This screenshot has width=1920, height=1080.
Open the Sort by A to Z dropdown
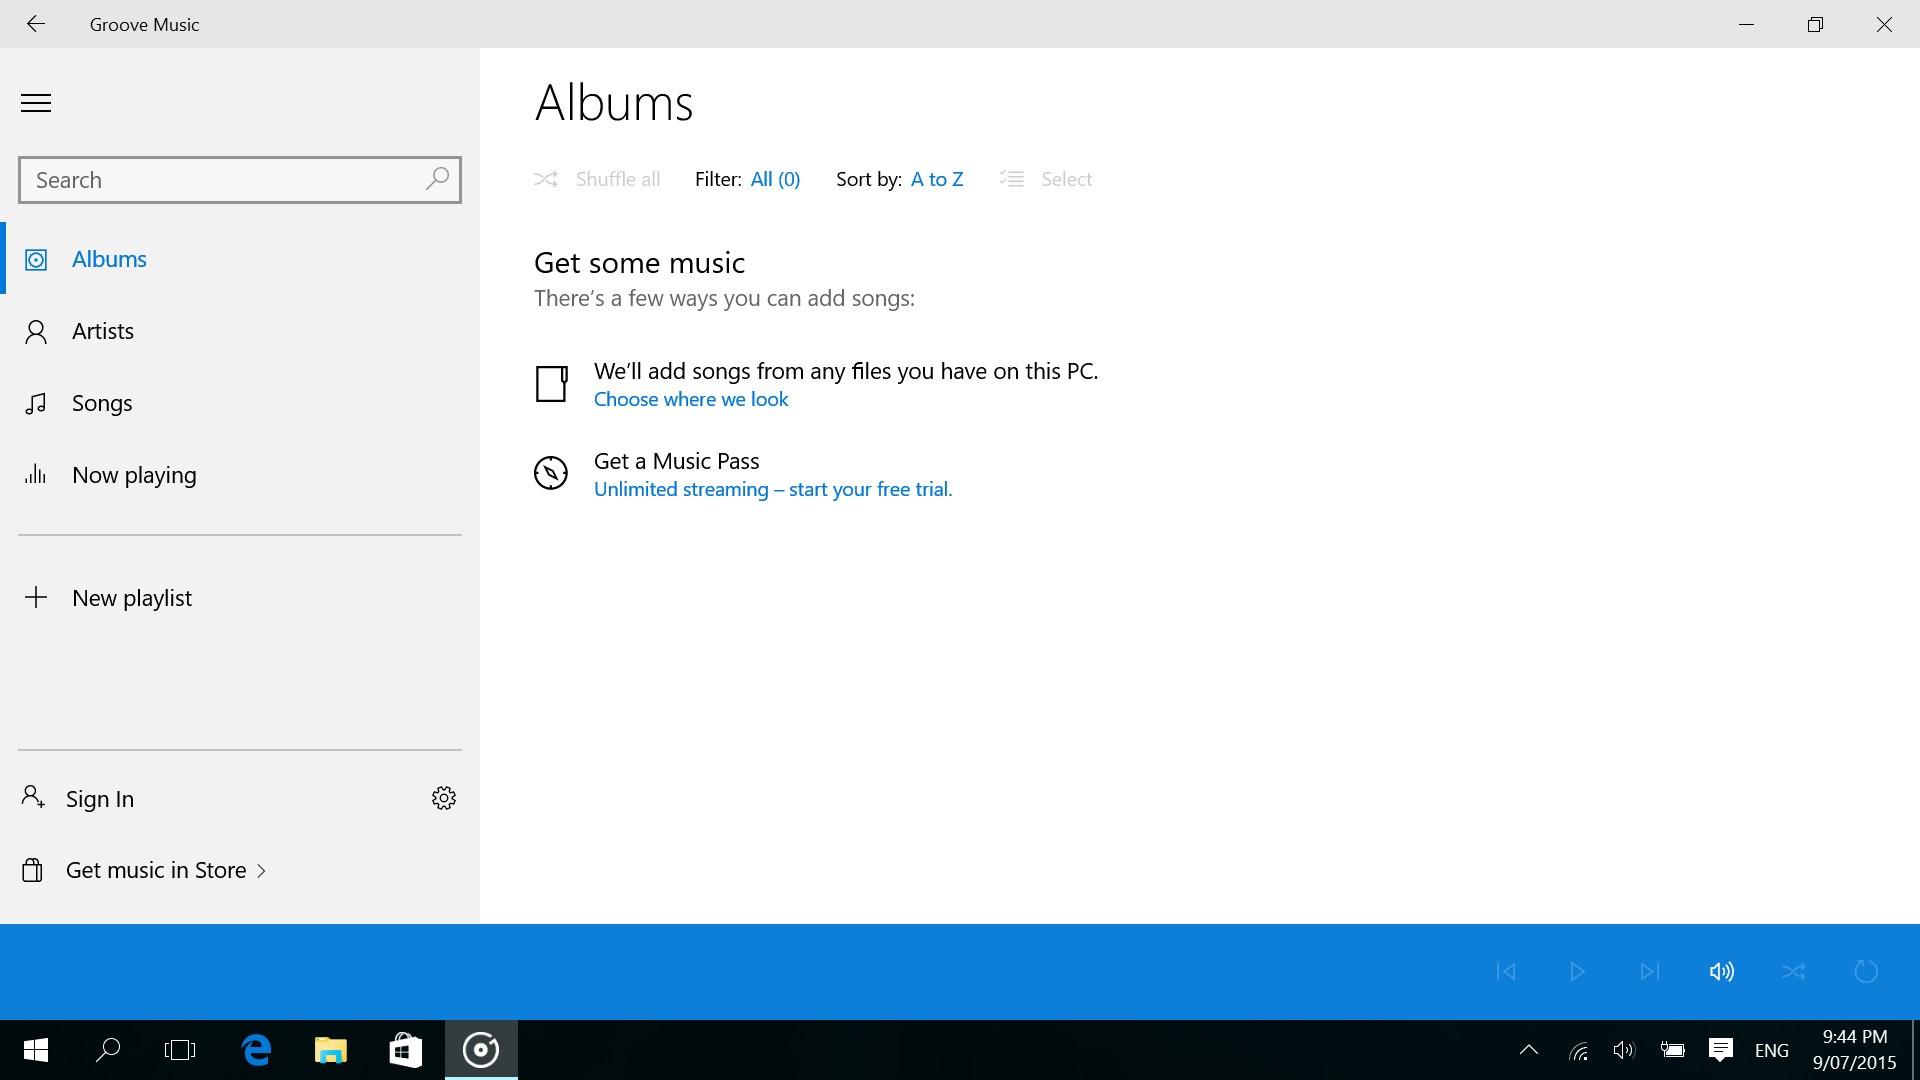coord(936,179)
